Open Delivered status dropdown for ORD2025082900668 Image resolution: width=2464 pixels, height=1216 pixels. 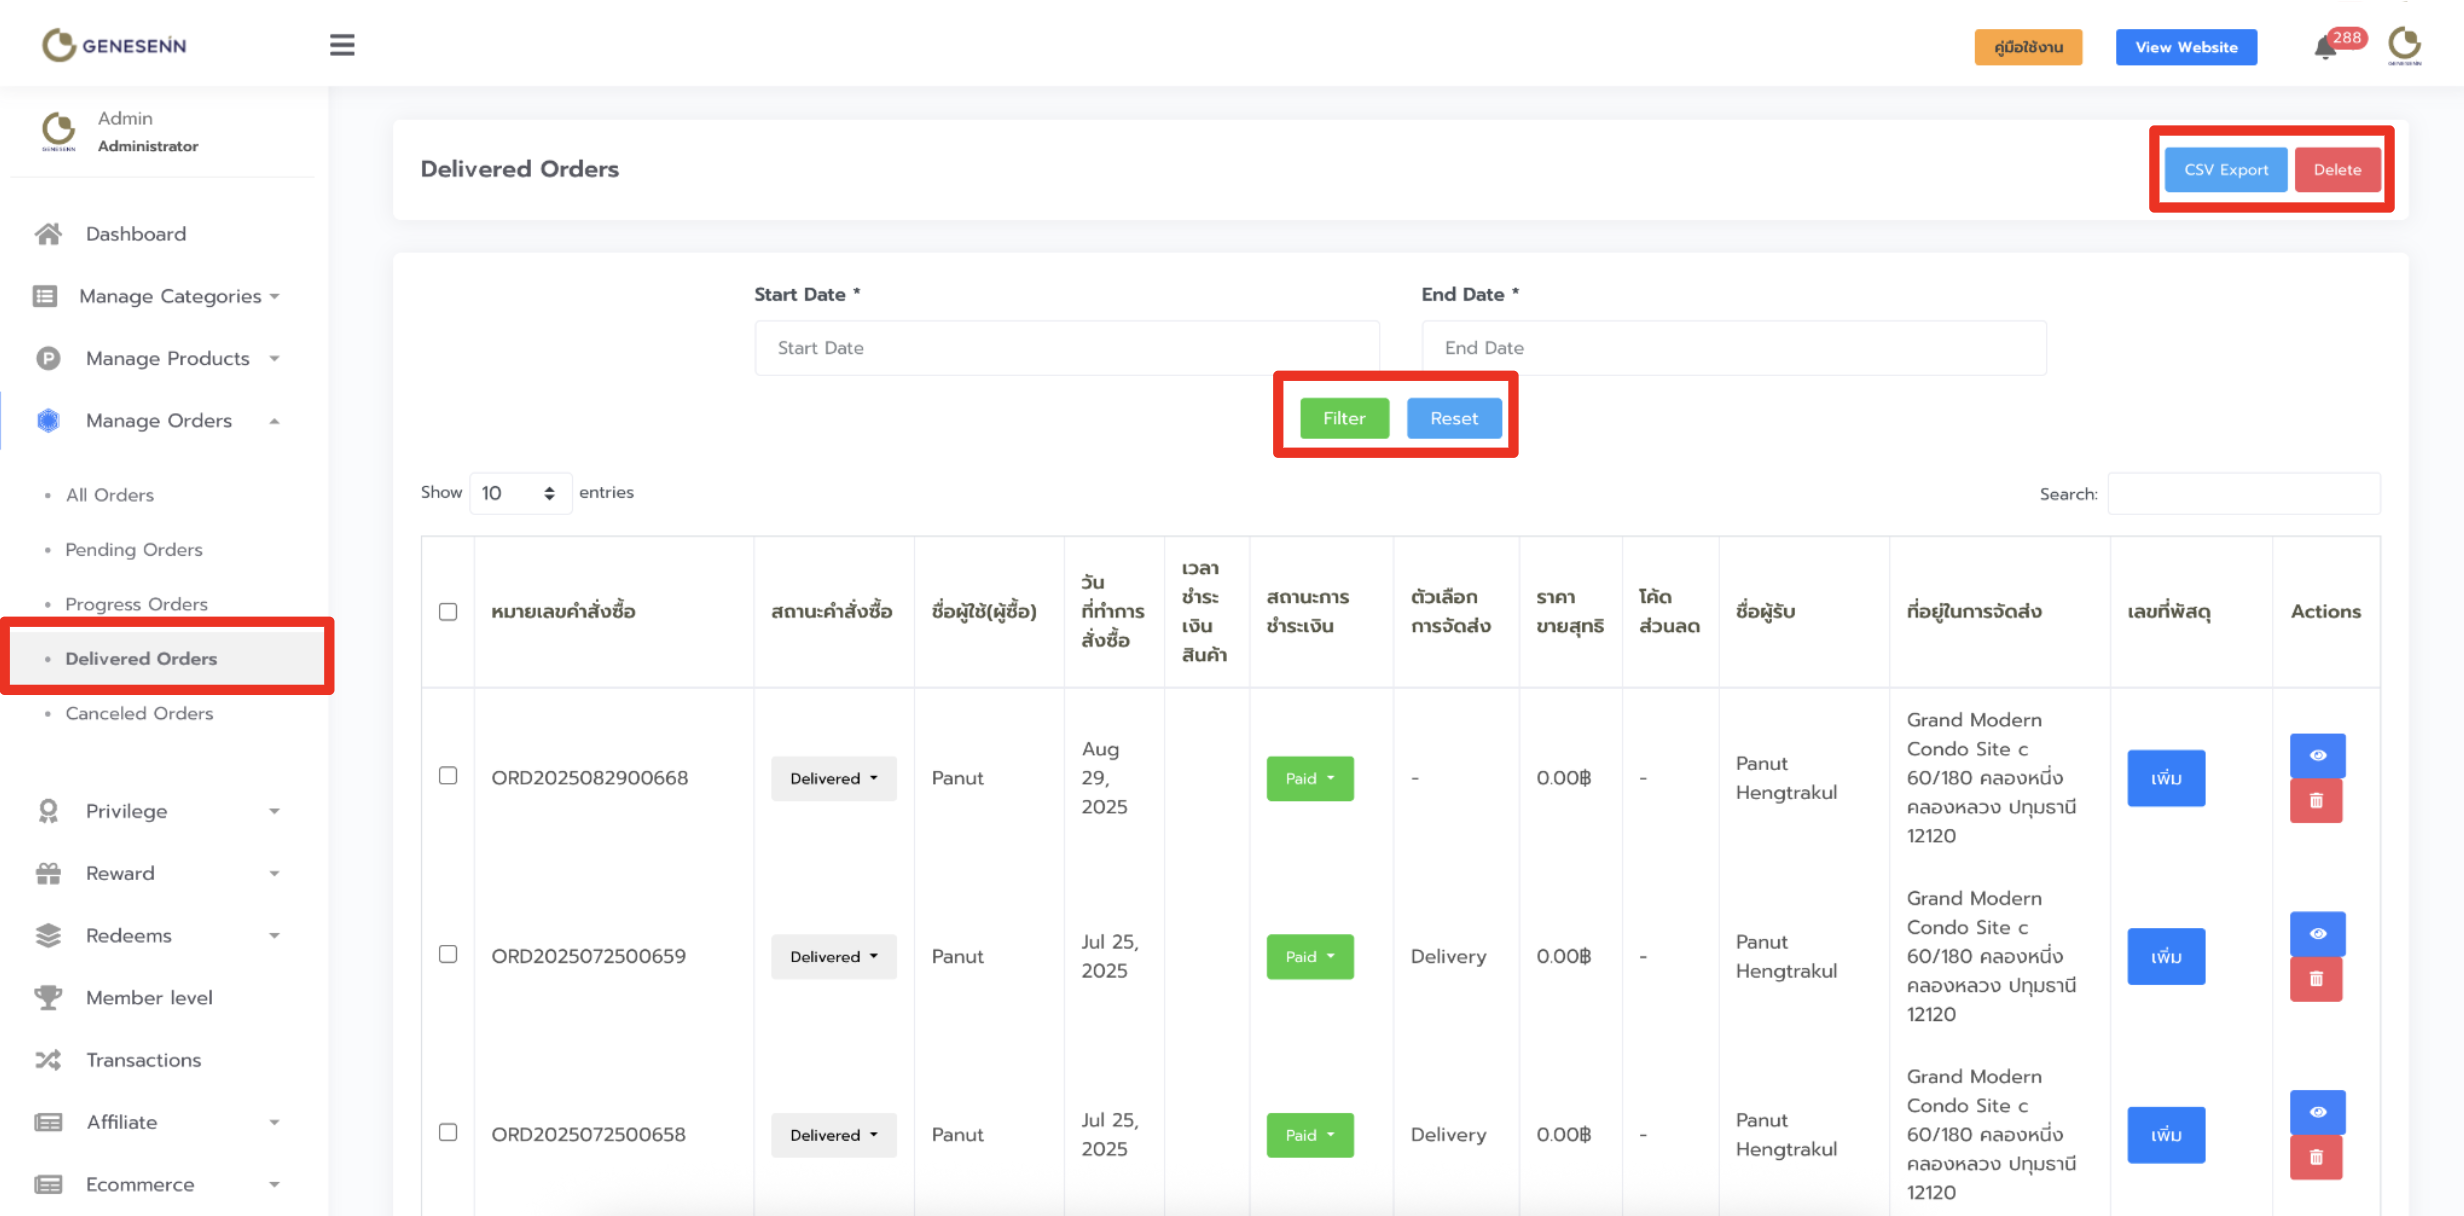(x=833, y=778)
